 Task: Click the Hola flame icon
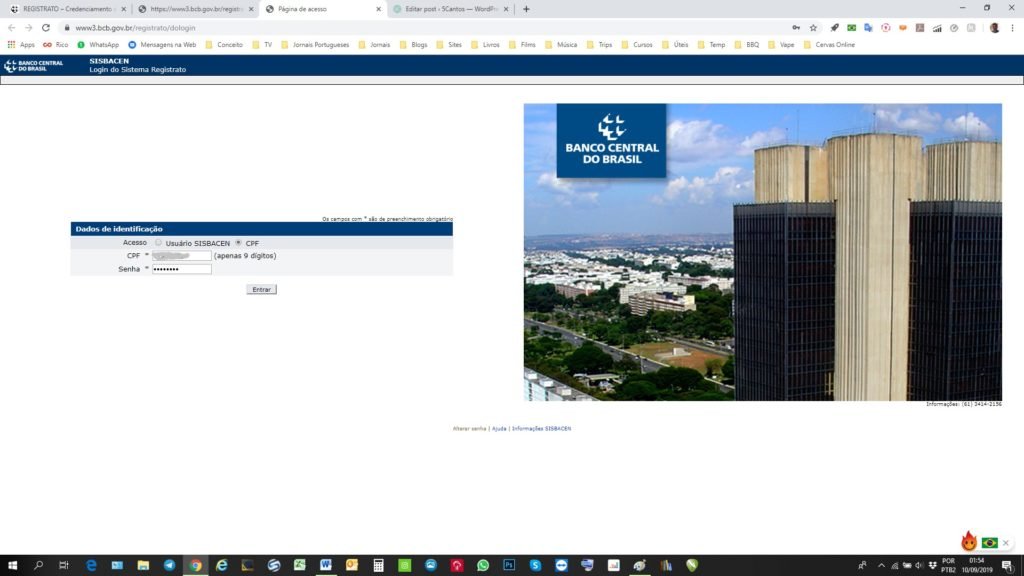tap(969, 541)
